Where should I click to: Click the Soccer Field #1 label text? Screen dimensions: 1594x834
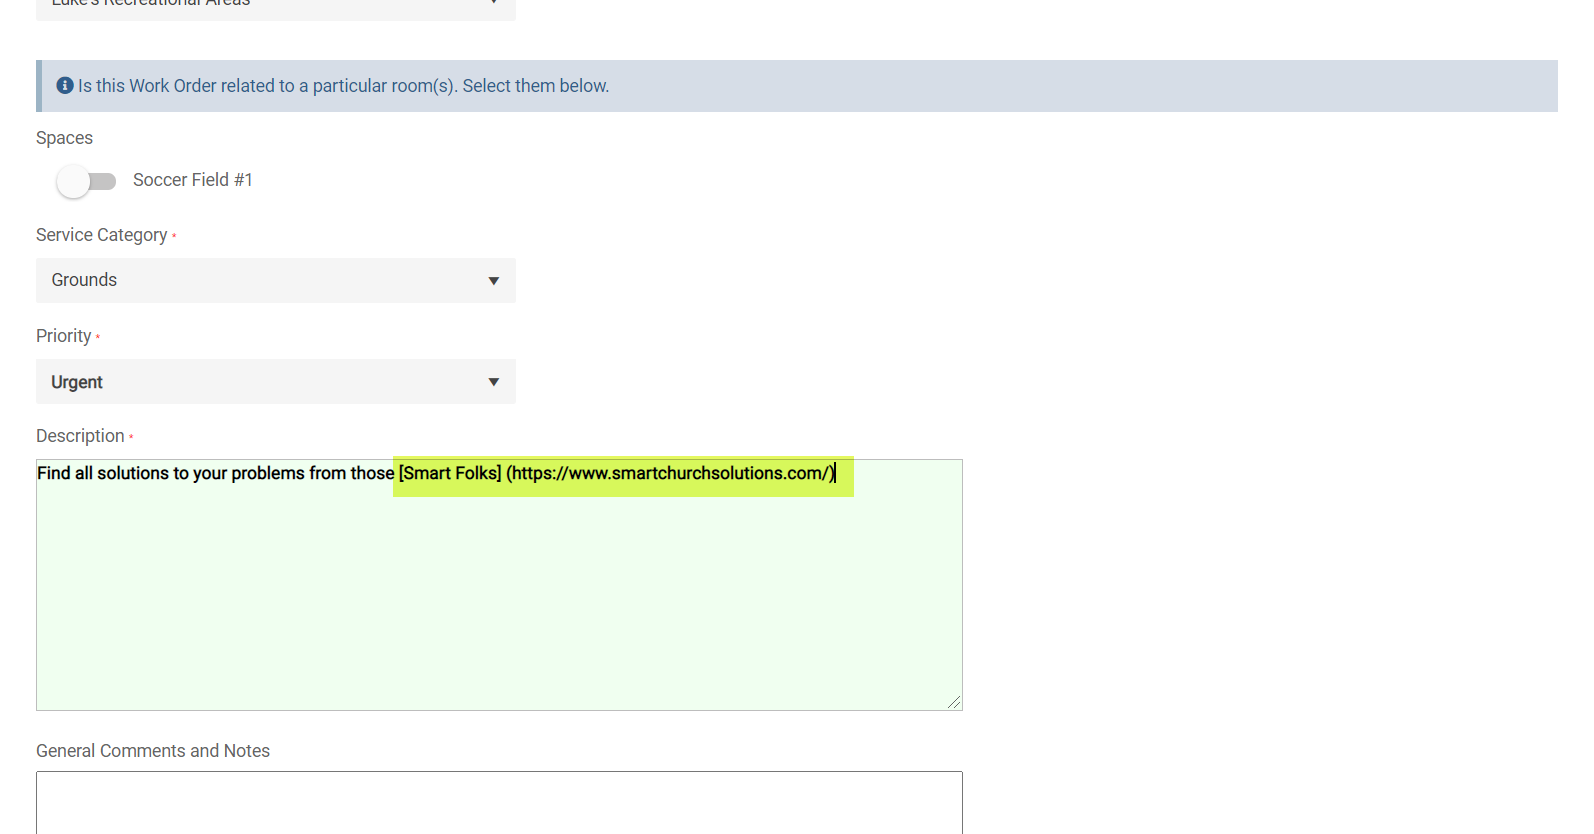coord(192,180)
